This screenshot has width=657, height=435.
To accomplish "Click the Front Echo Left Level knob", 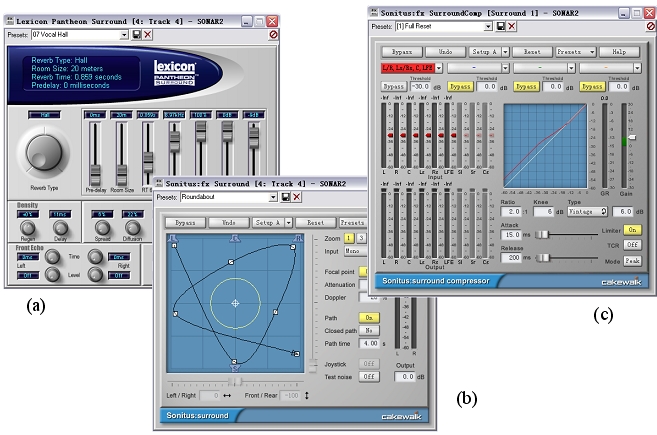I will pos(52,274).
